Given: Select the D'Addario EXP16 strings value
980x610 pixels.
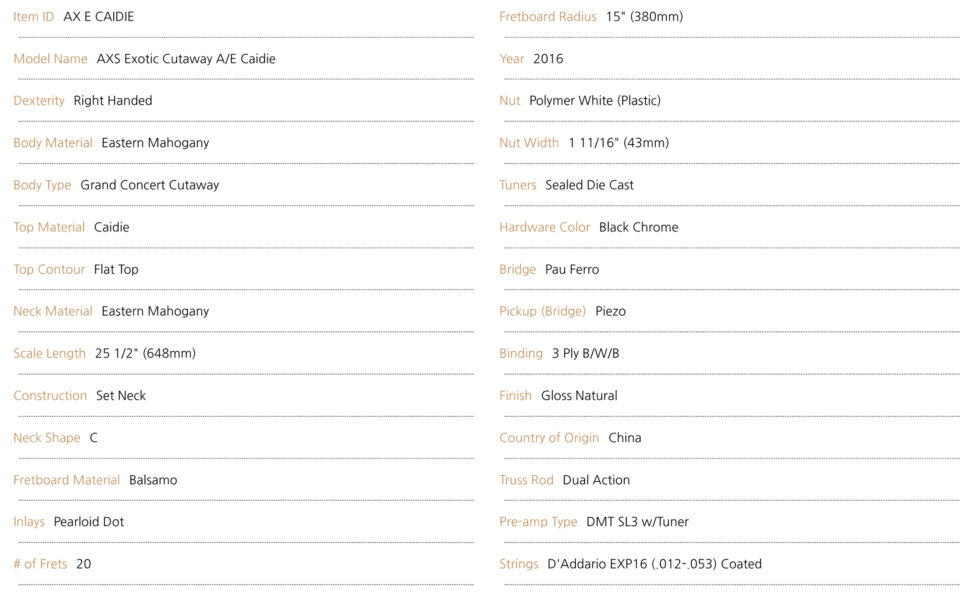Looking at the screenshot, I should [654, 564].
